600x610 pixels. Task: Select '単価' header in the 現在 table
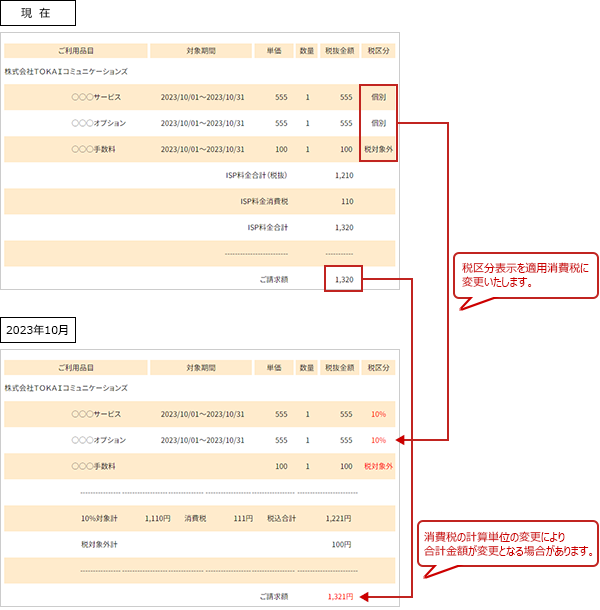click(274, 51)
